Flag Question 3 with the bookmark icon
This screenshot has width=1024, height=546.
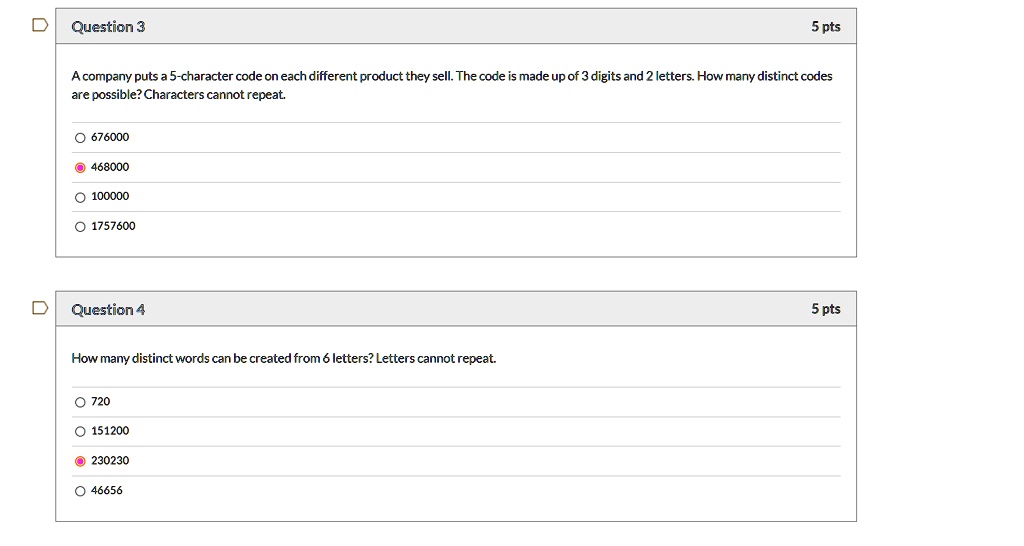pyautogui.click(x=39, y=26)
